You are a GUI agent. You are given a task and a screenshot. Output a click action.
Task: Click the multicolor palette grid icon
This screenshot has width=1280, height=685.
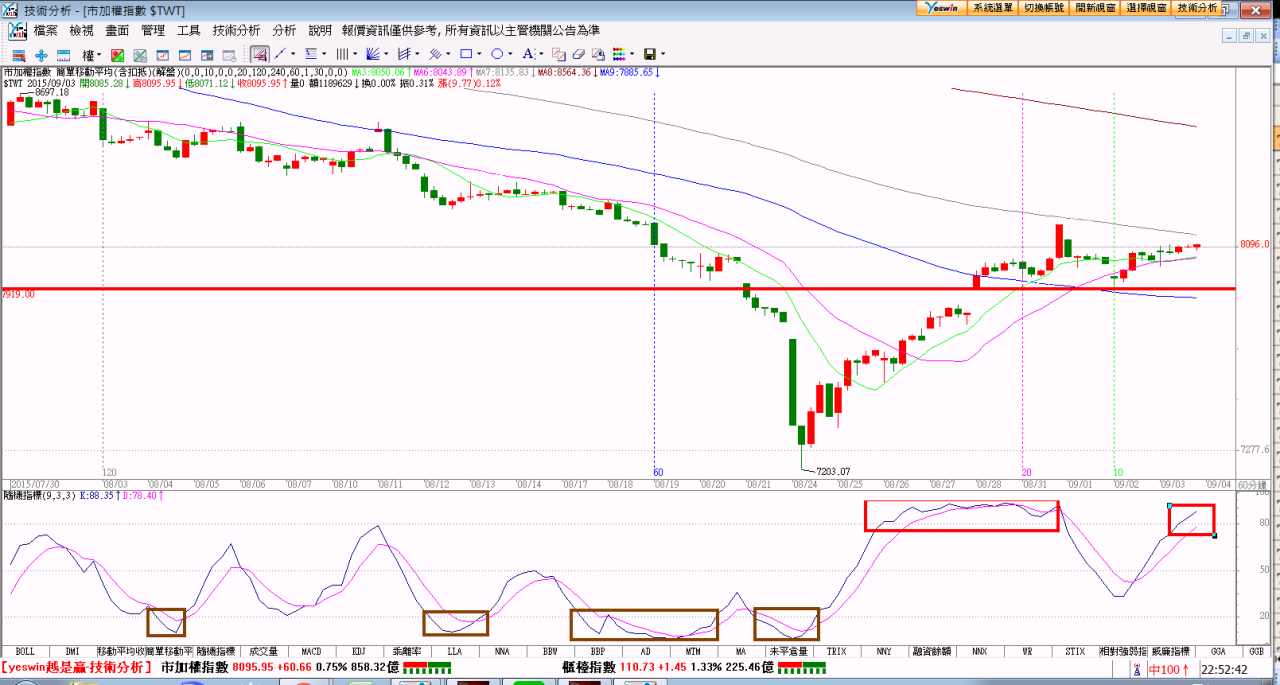pyautogui.click(x=619, y=54)
